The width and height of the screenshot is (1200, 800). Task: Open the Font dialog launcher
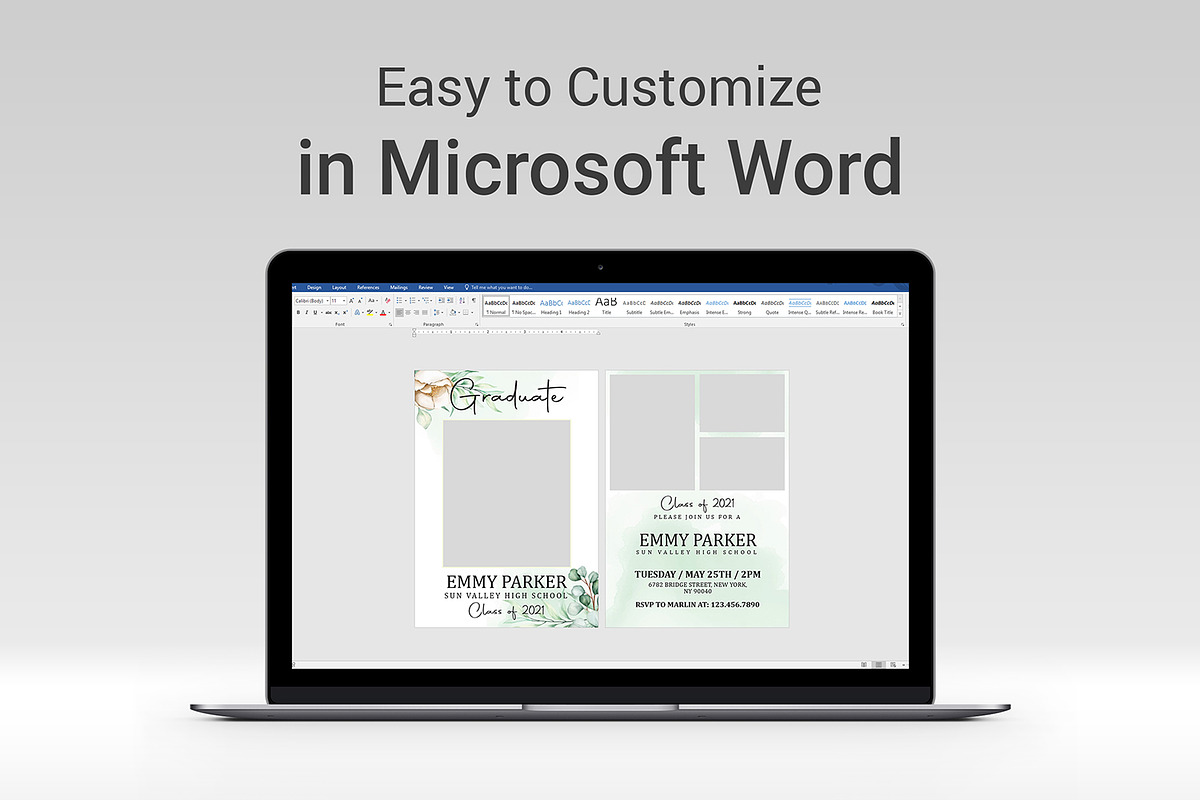point(390,325)
